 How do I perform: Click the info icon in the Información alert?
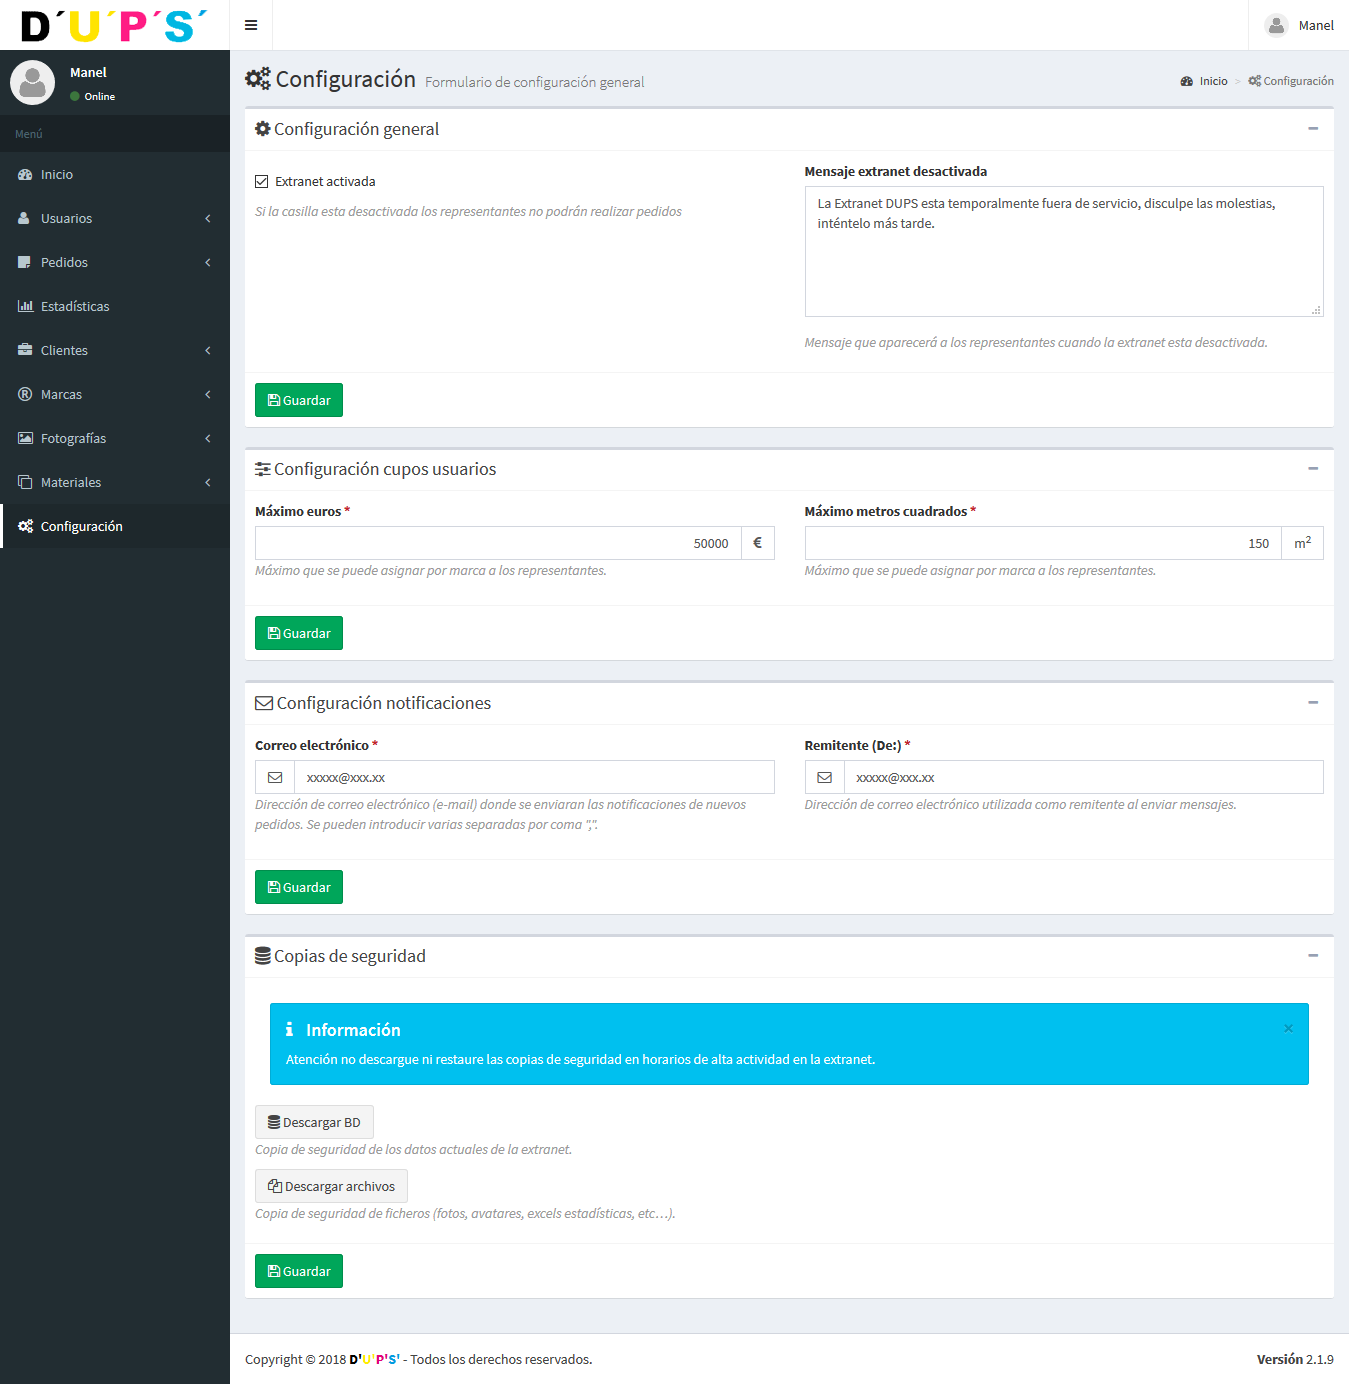pyautogui.click(x=289, y=1029)
